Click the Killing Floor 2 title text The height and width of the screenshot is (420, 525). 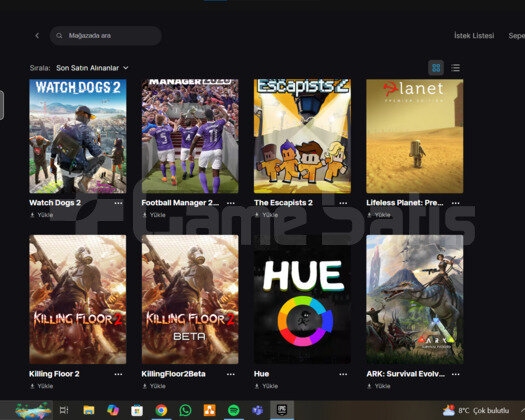coord(54,374)
